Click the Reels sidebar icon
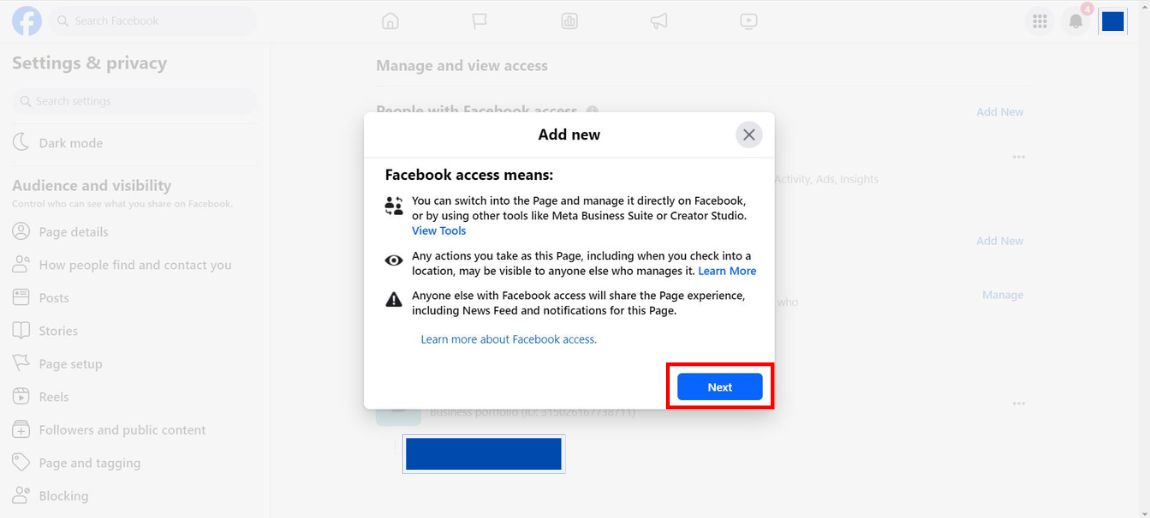Image resolution: width=1150 pixels, height=518 pixels. click(21, 397)
